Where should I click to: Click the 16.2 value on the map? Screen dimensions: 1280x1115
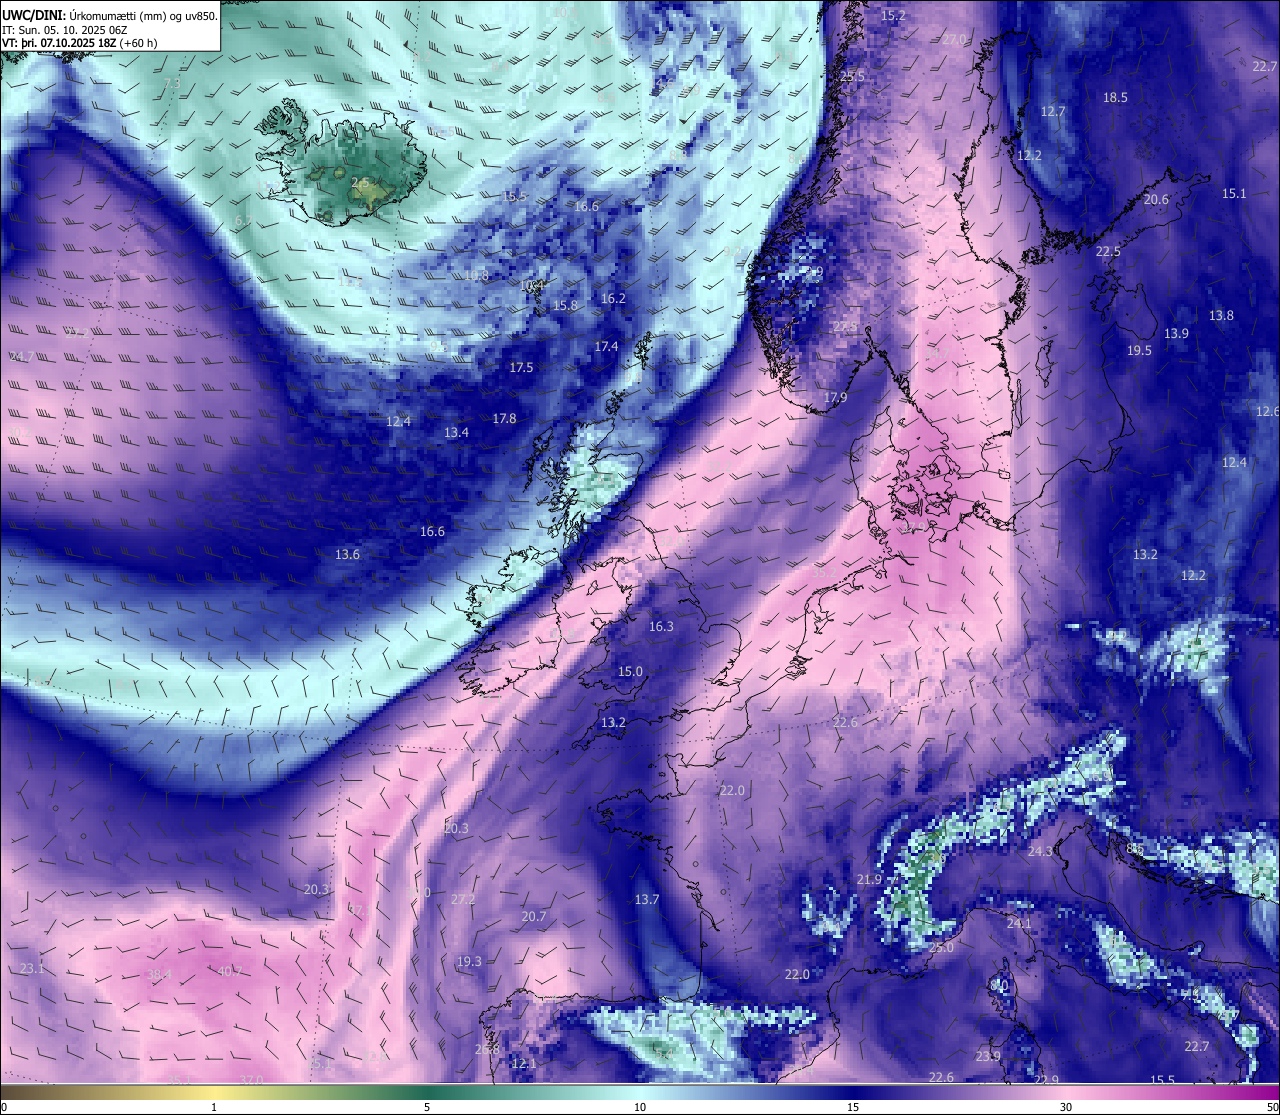[613, 299]
